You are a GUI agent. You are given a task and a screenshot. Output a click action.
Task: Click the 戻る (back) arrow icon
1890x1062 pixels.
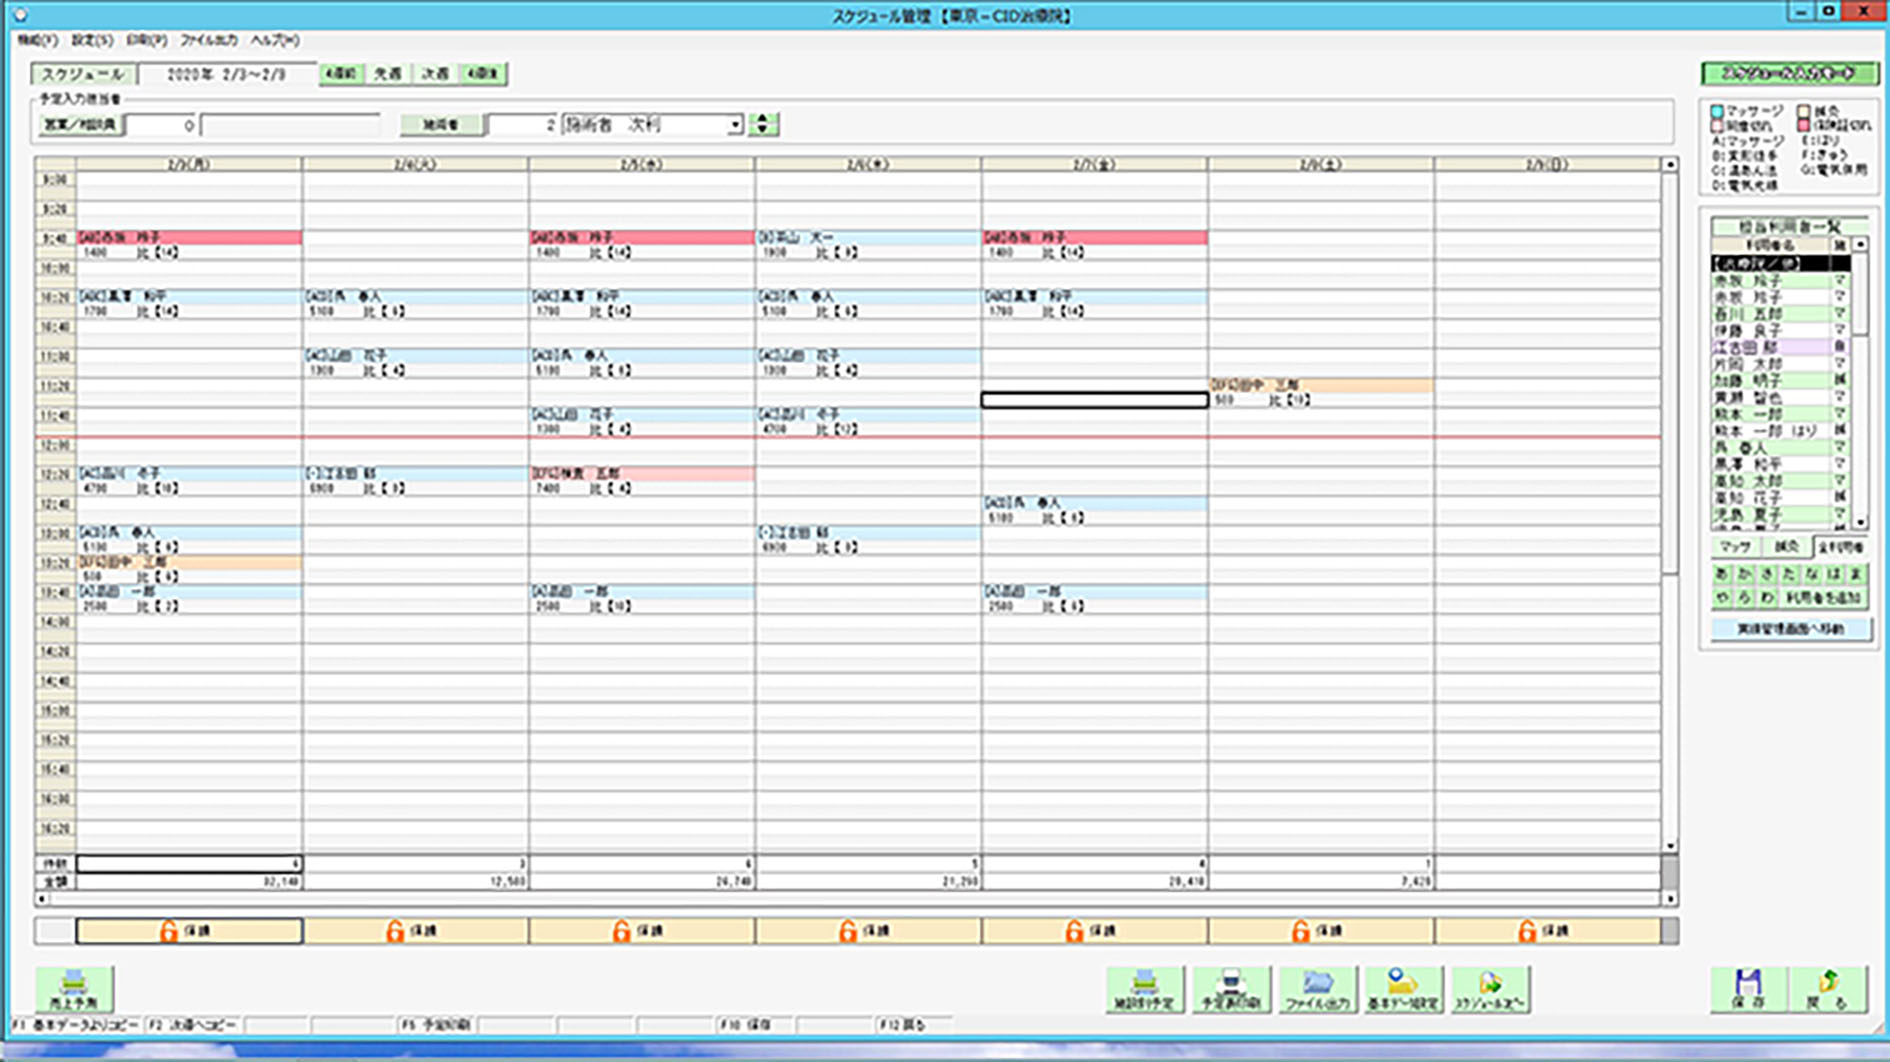pyautogui.click(x=1828, y=988)
